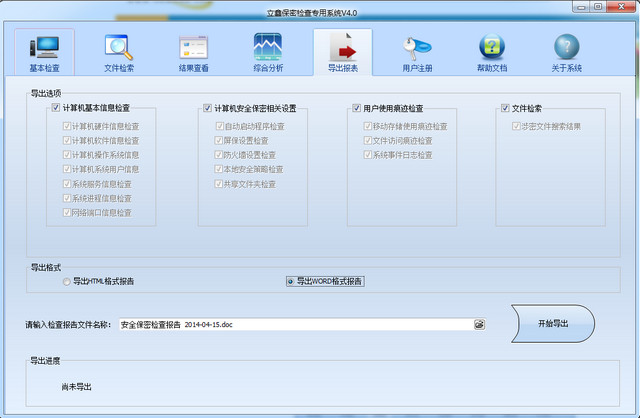The width and height of the screenshot is (640, 418).
Task: Toggle the 文件检索 export checkbox
Action: 506,108
